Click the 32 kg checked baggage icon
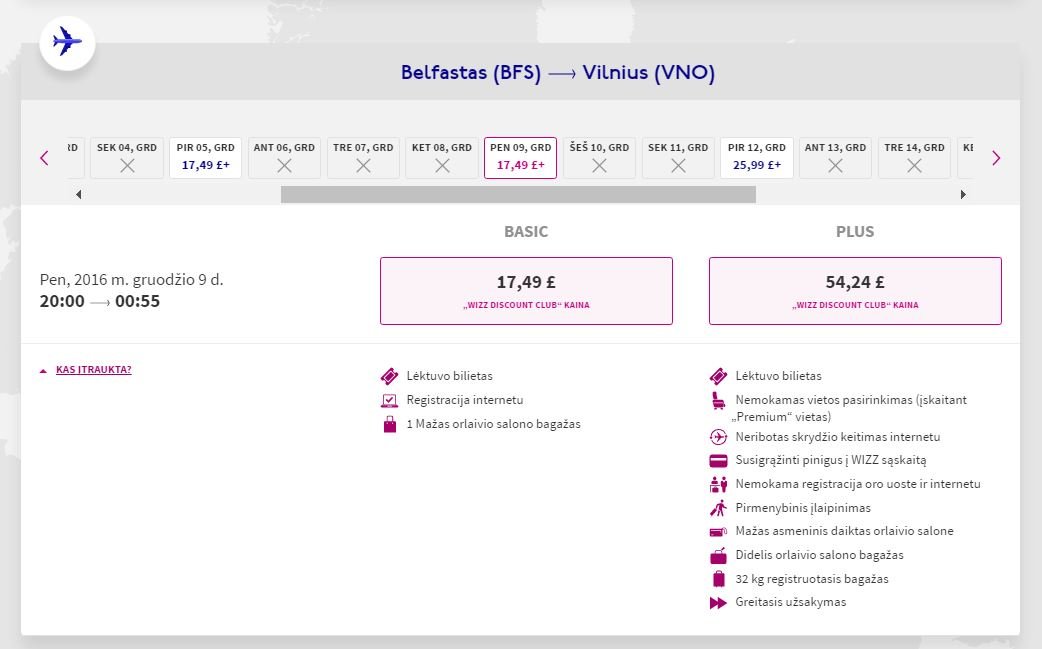Screen dimensions: 1042x649 pos(718,579)
